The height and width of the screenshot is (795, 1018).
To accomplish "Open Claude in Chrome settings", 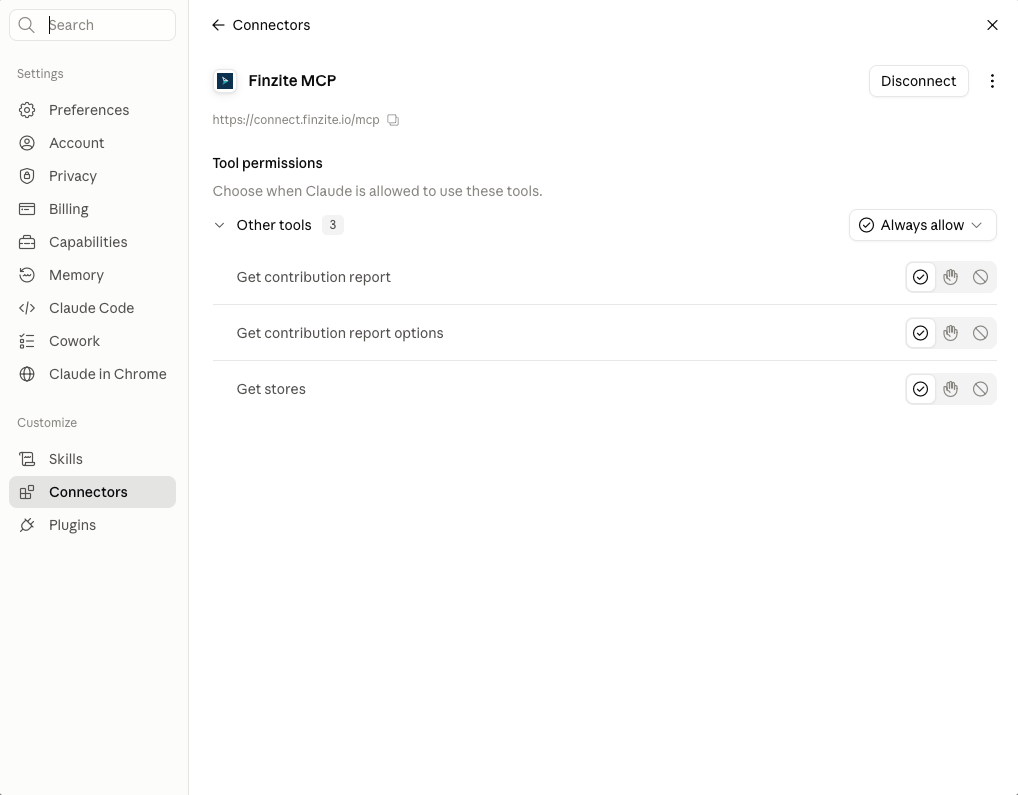I will coord(92,374).
